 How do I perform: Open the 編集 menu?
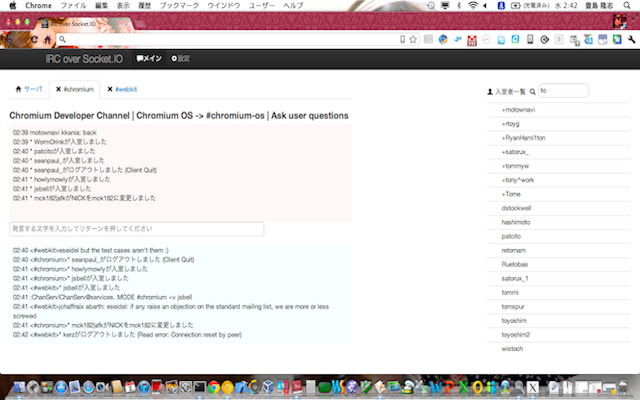point(101,5)
